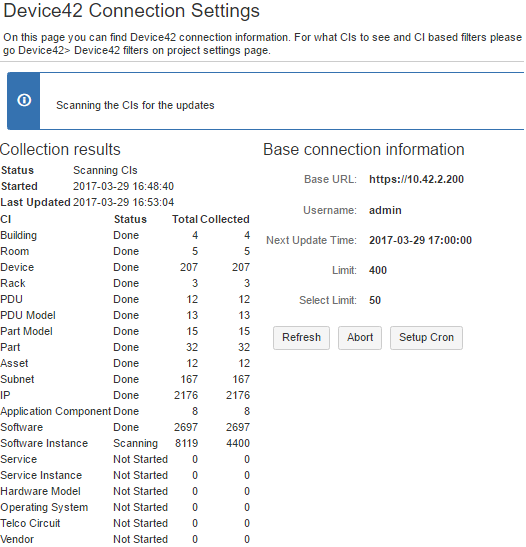Click the Not Started status for Hardware Model
The width and height of the screenshot is (526, 547).
coord(141,492)
